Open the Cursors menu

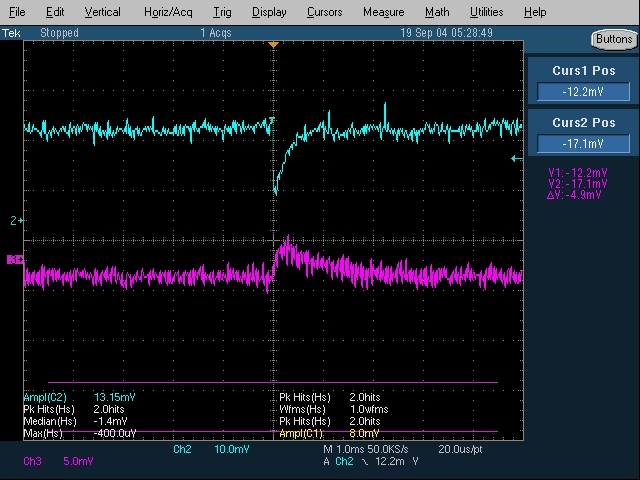point(324,12)
